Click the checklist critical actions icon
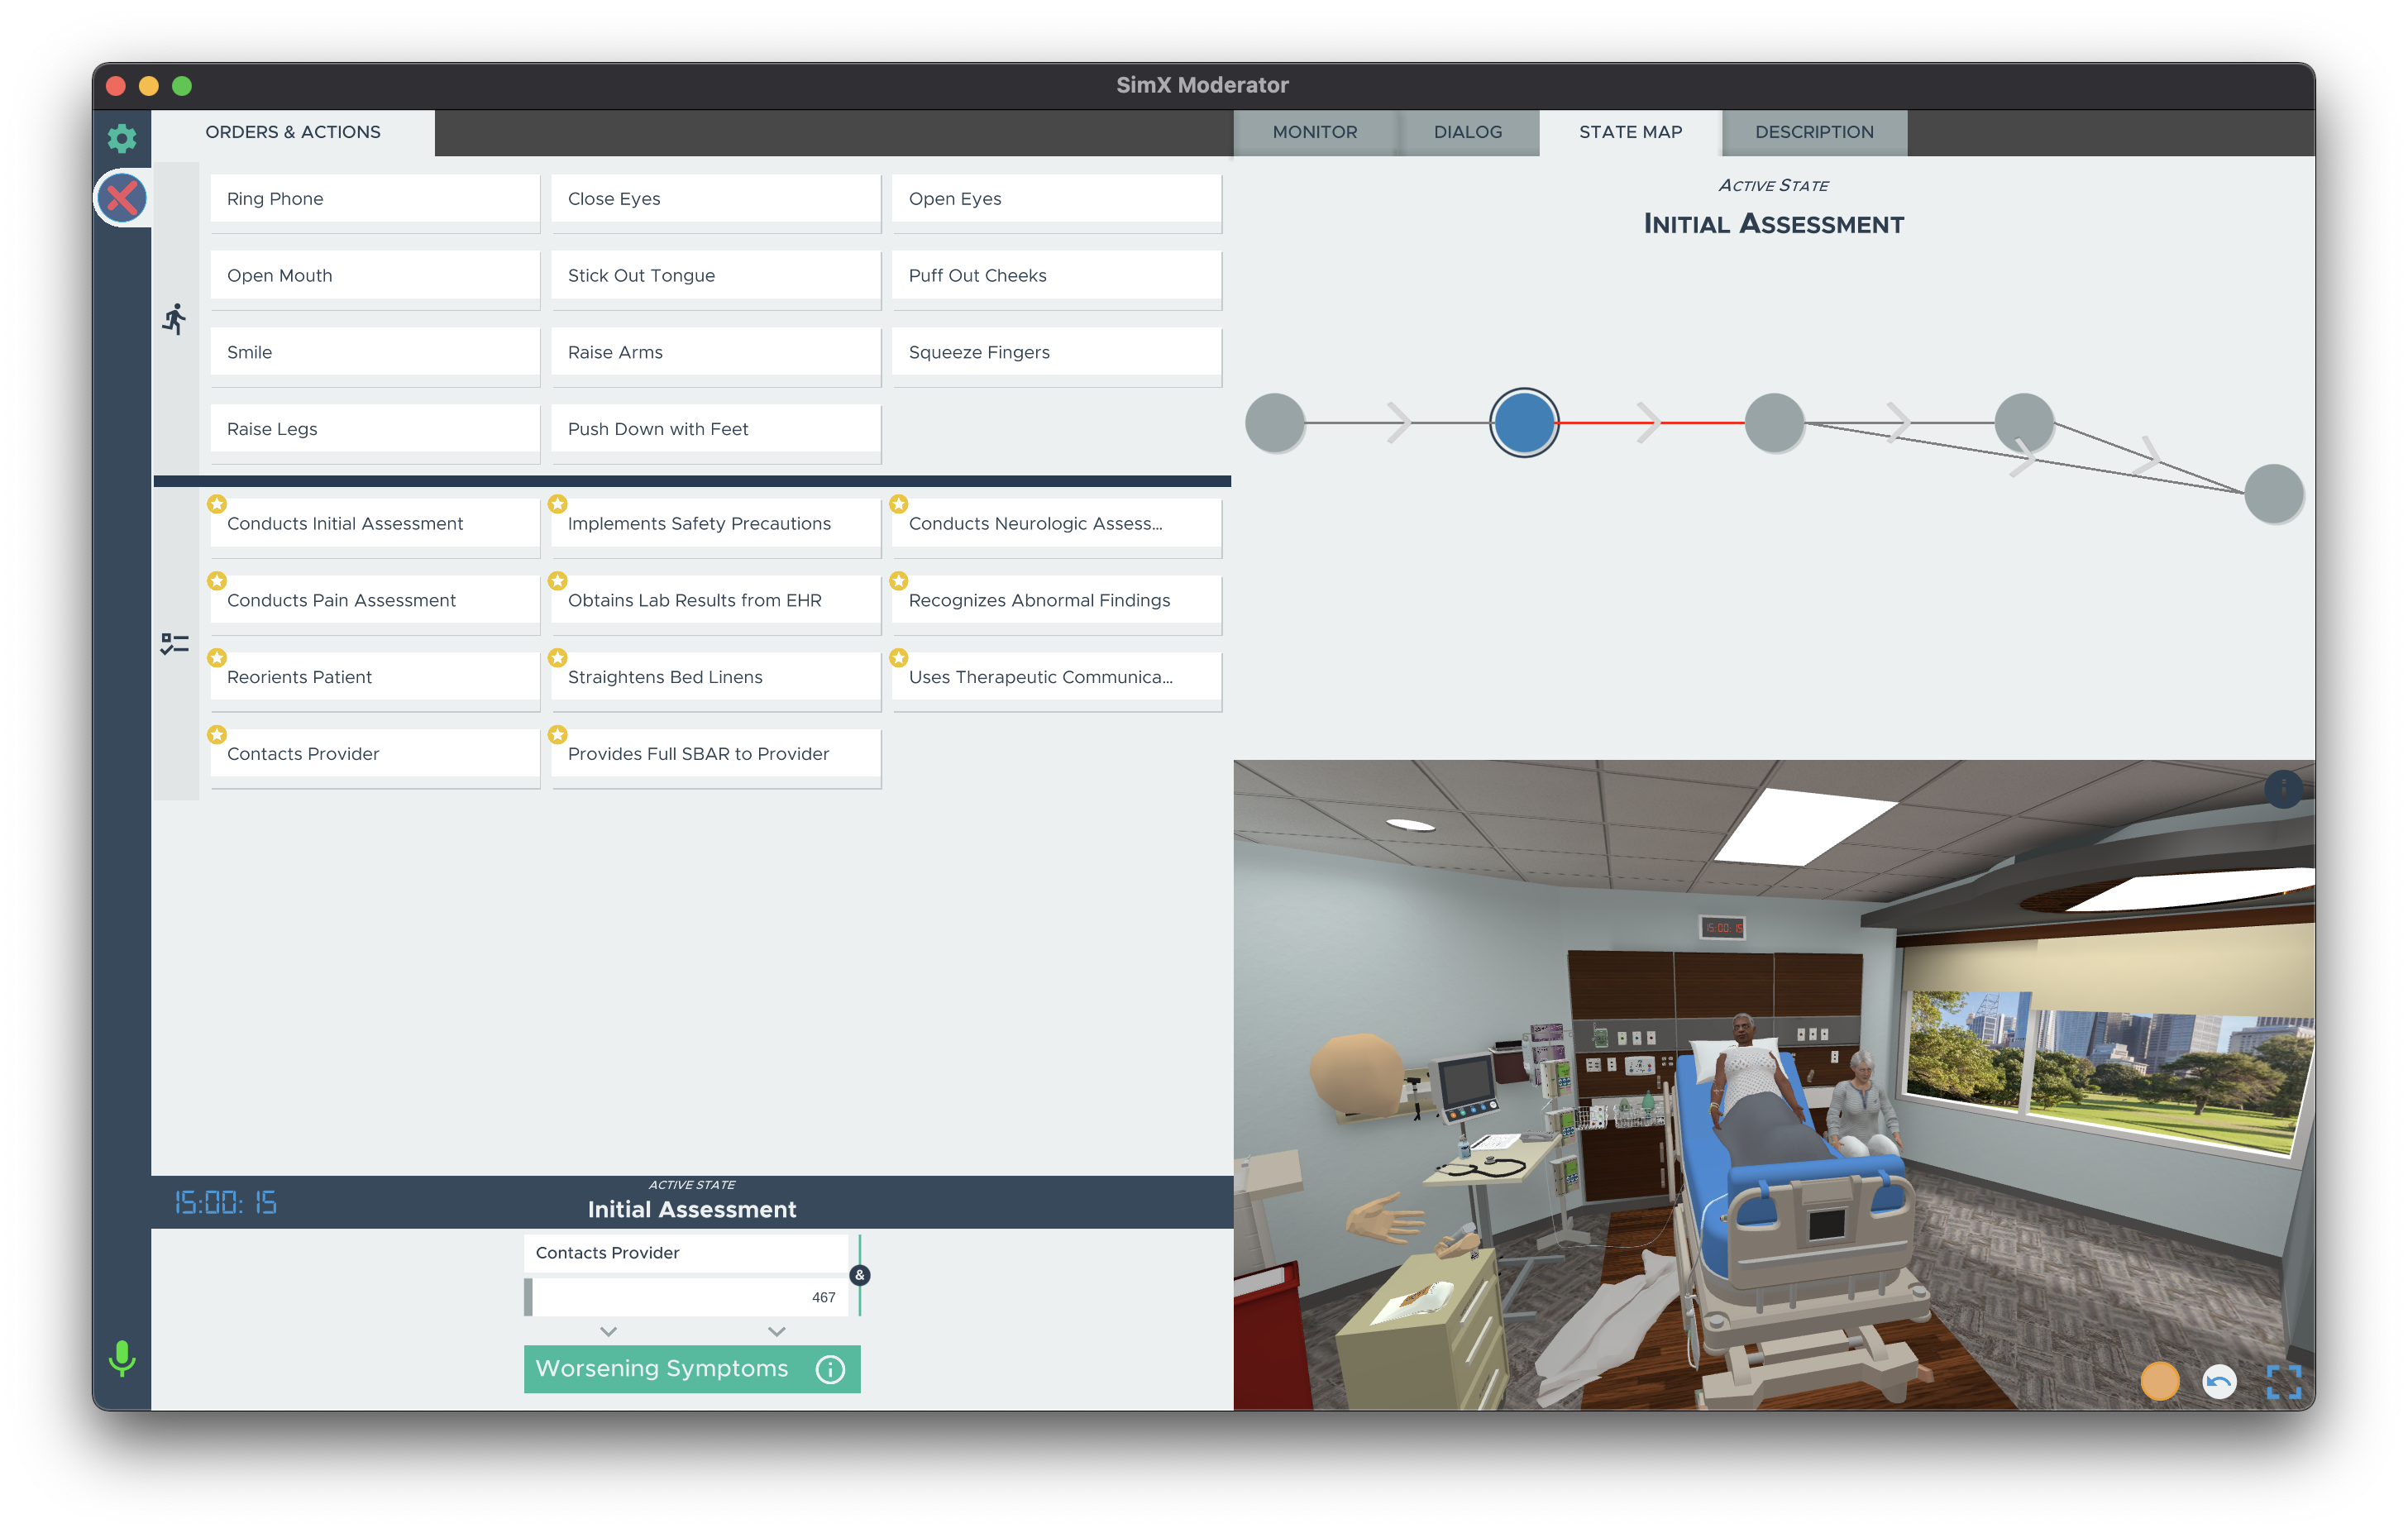Image resolution: width=2408 pixels, height=1533 pixels. [175, 643]
